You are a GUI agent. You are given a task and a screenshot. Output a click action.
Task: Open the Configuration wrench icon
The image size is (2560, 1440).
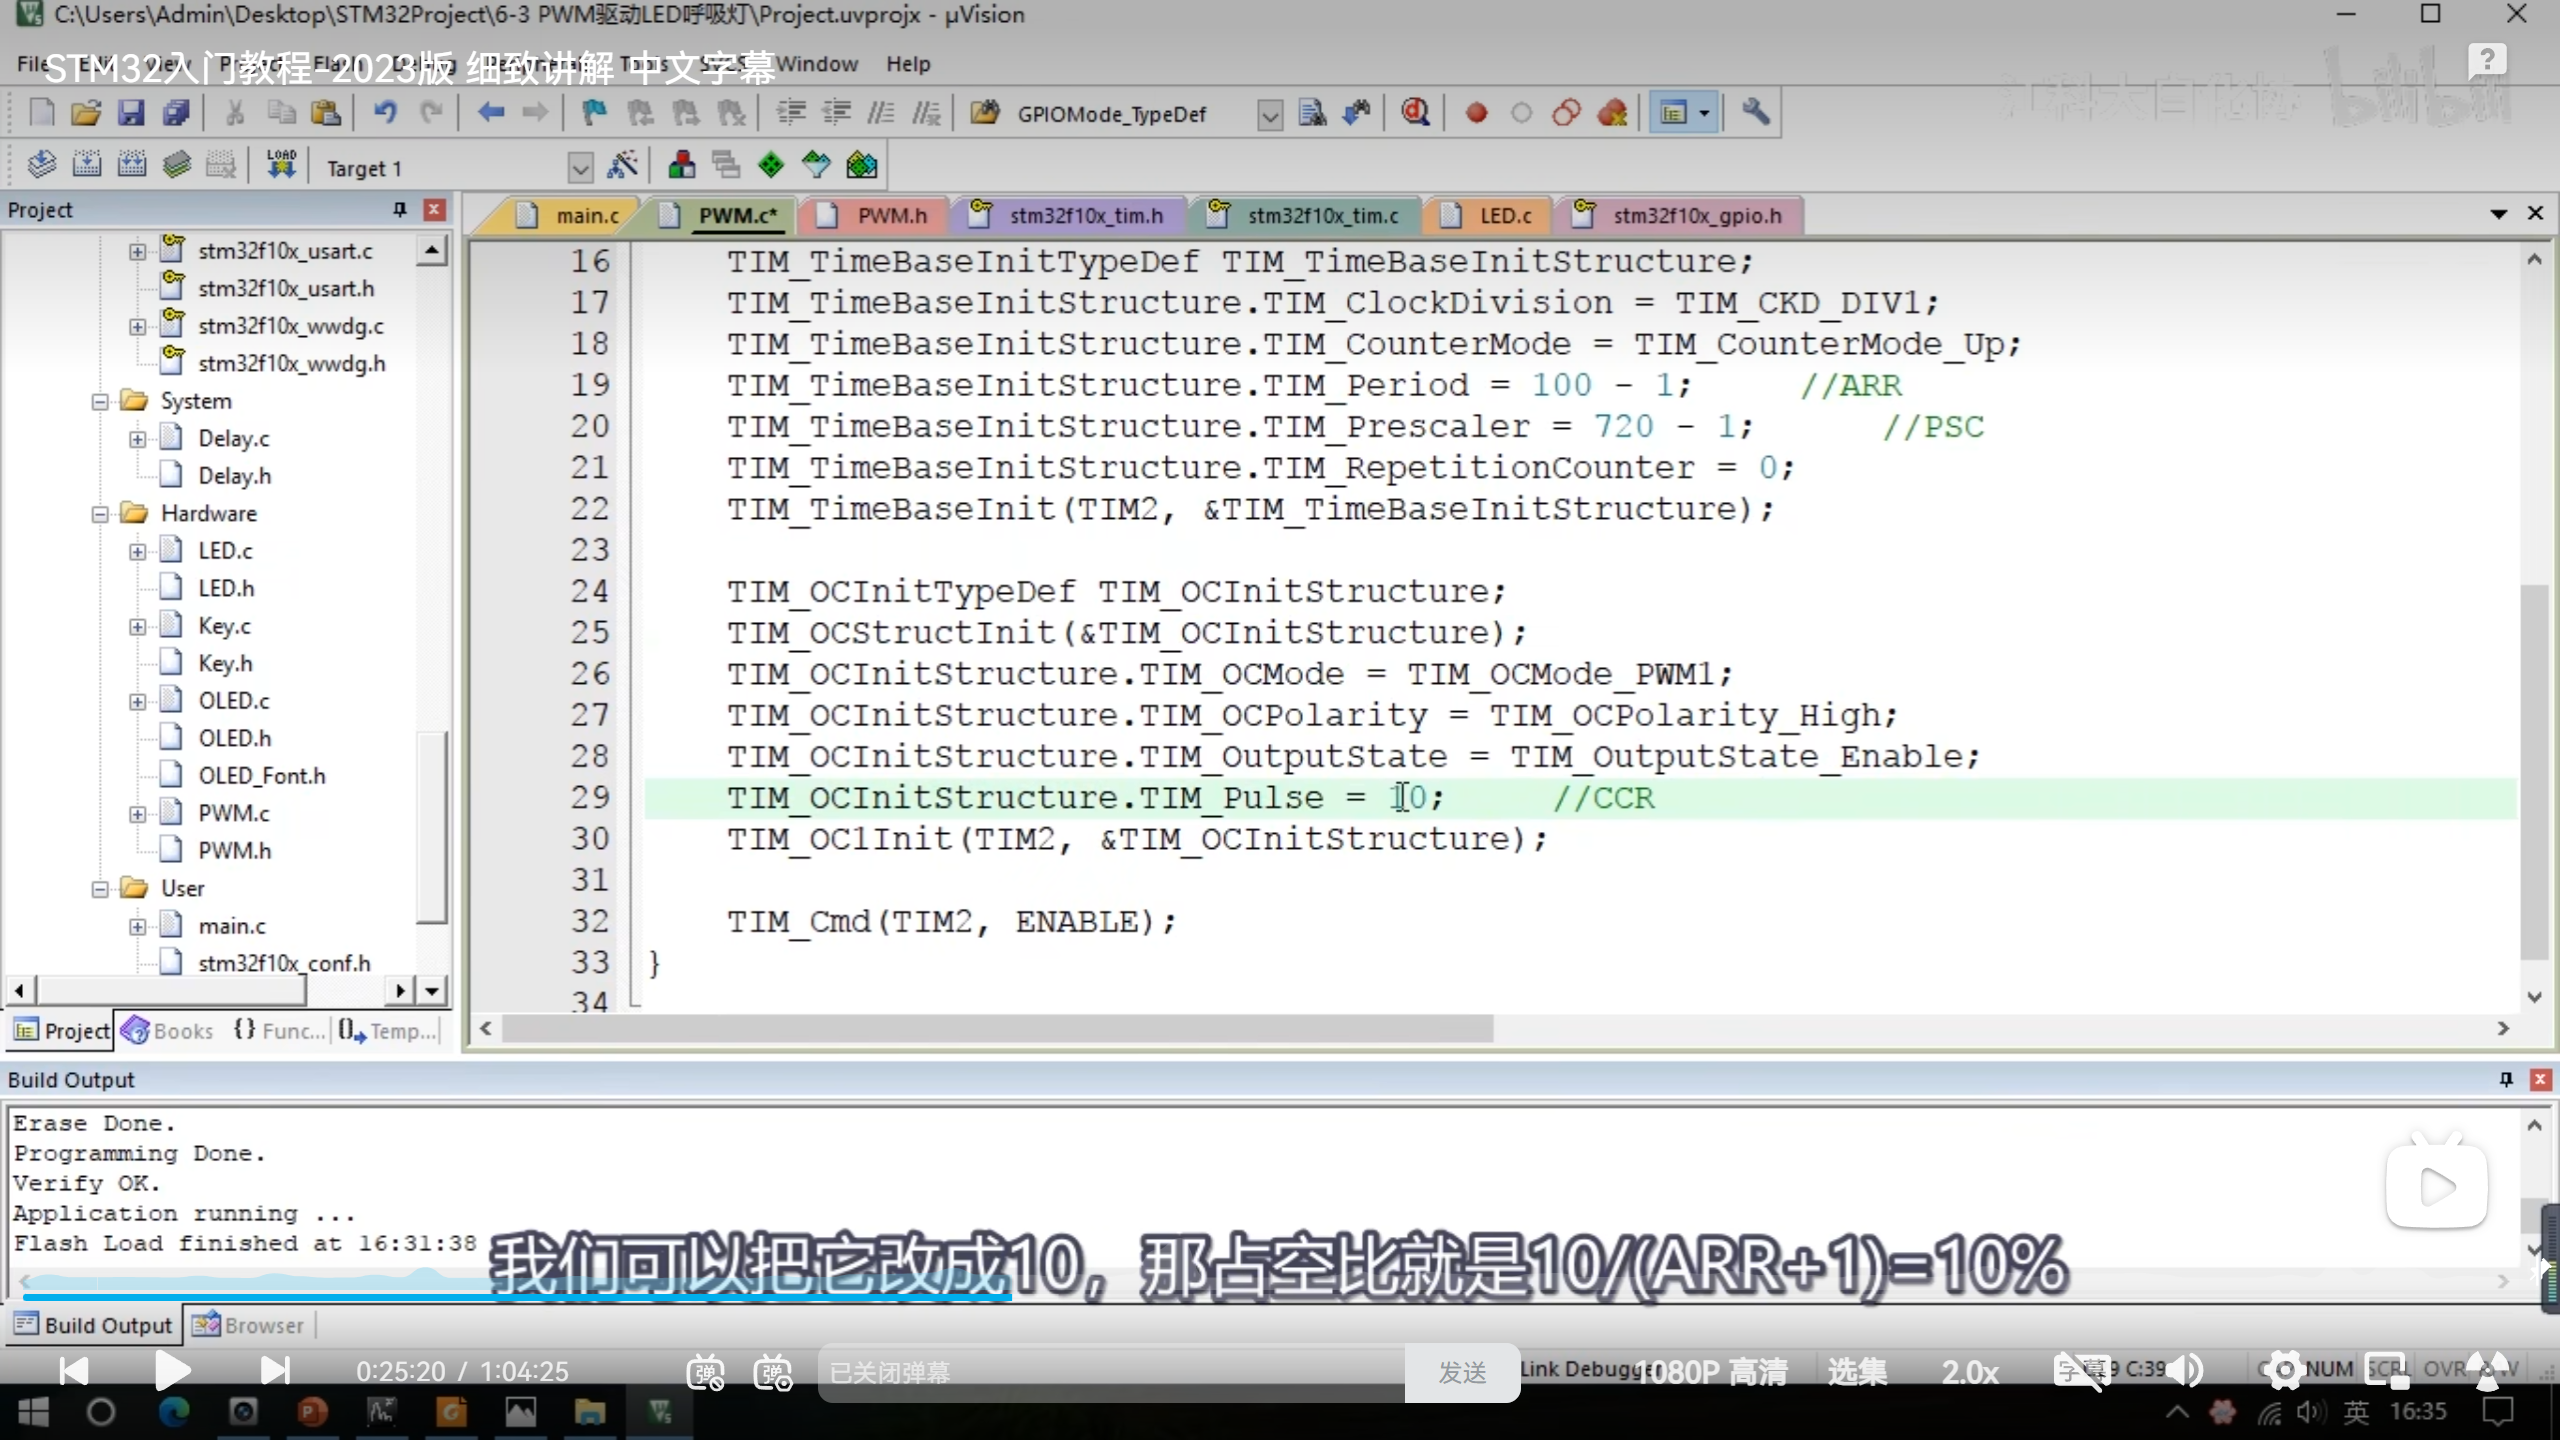[x=1756, y=113]
